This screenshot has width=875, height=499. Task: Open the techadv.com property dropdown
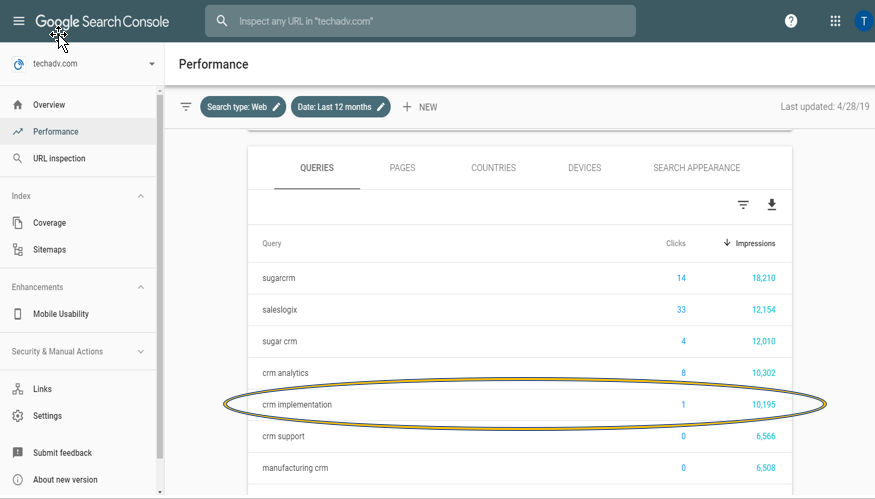(152, 64)
